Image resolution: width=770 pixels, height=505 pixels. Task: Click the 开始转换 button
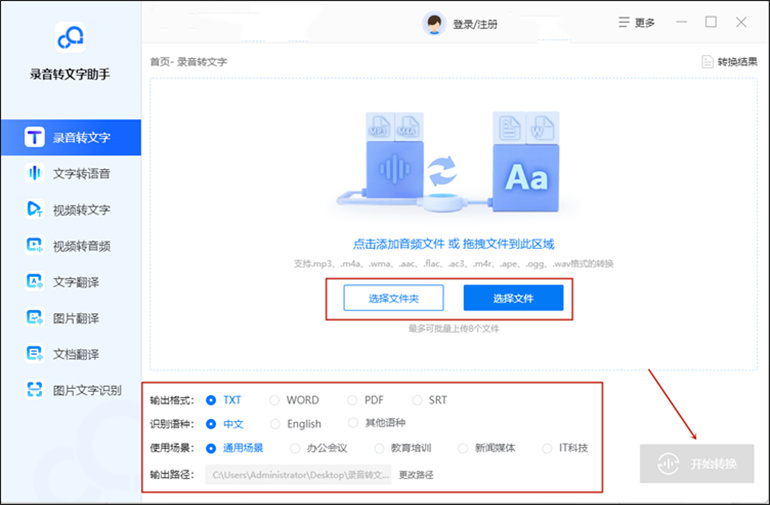pos(696,463)
